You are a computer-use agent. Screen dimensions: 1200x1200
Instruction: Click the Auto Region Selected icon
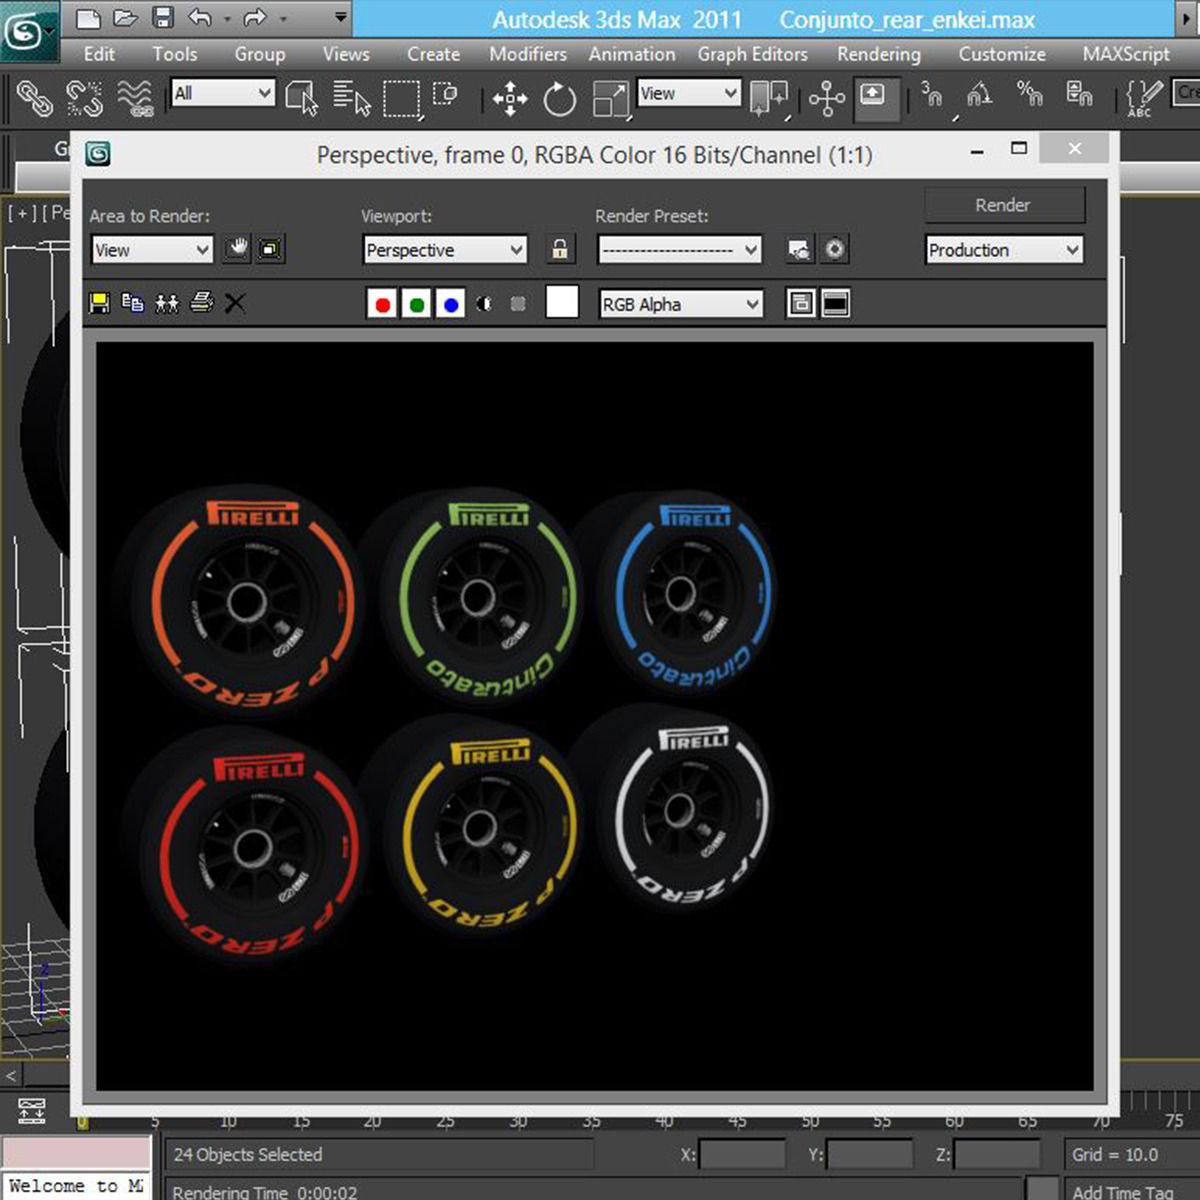270,248
